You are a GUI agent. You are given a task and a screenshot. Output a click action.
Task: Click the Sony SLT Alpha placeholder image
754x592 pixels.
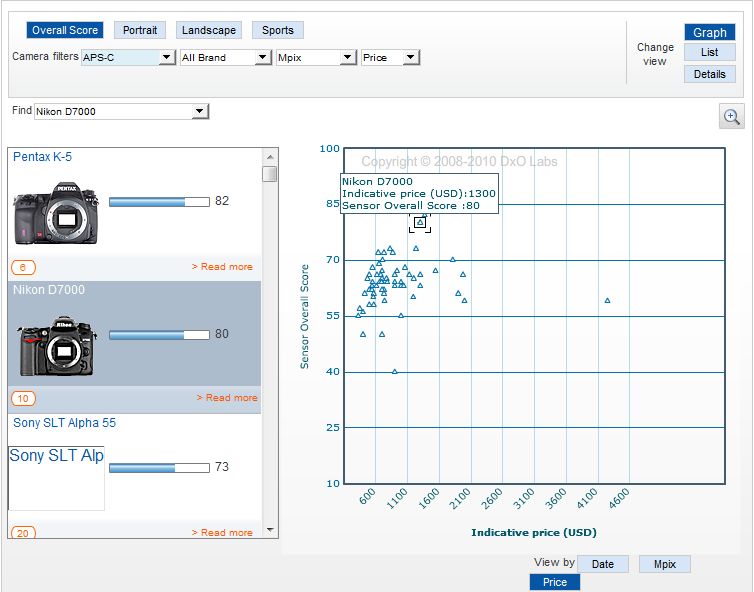pyautogui.click(x=56, y=478)
